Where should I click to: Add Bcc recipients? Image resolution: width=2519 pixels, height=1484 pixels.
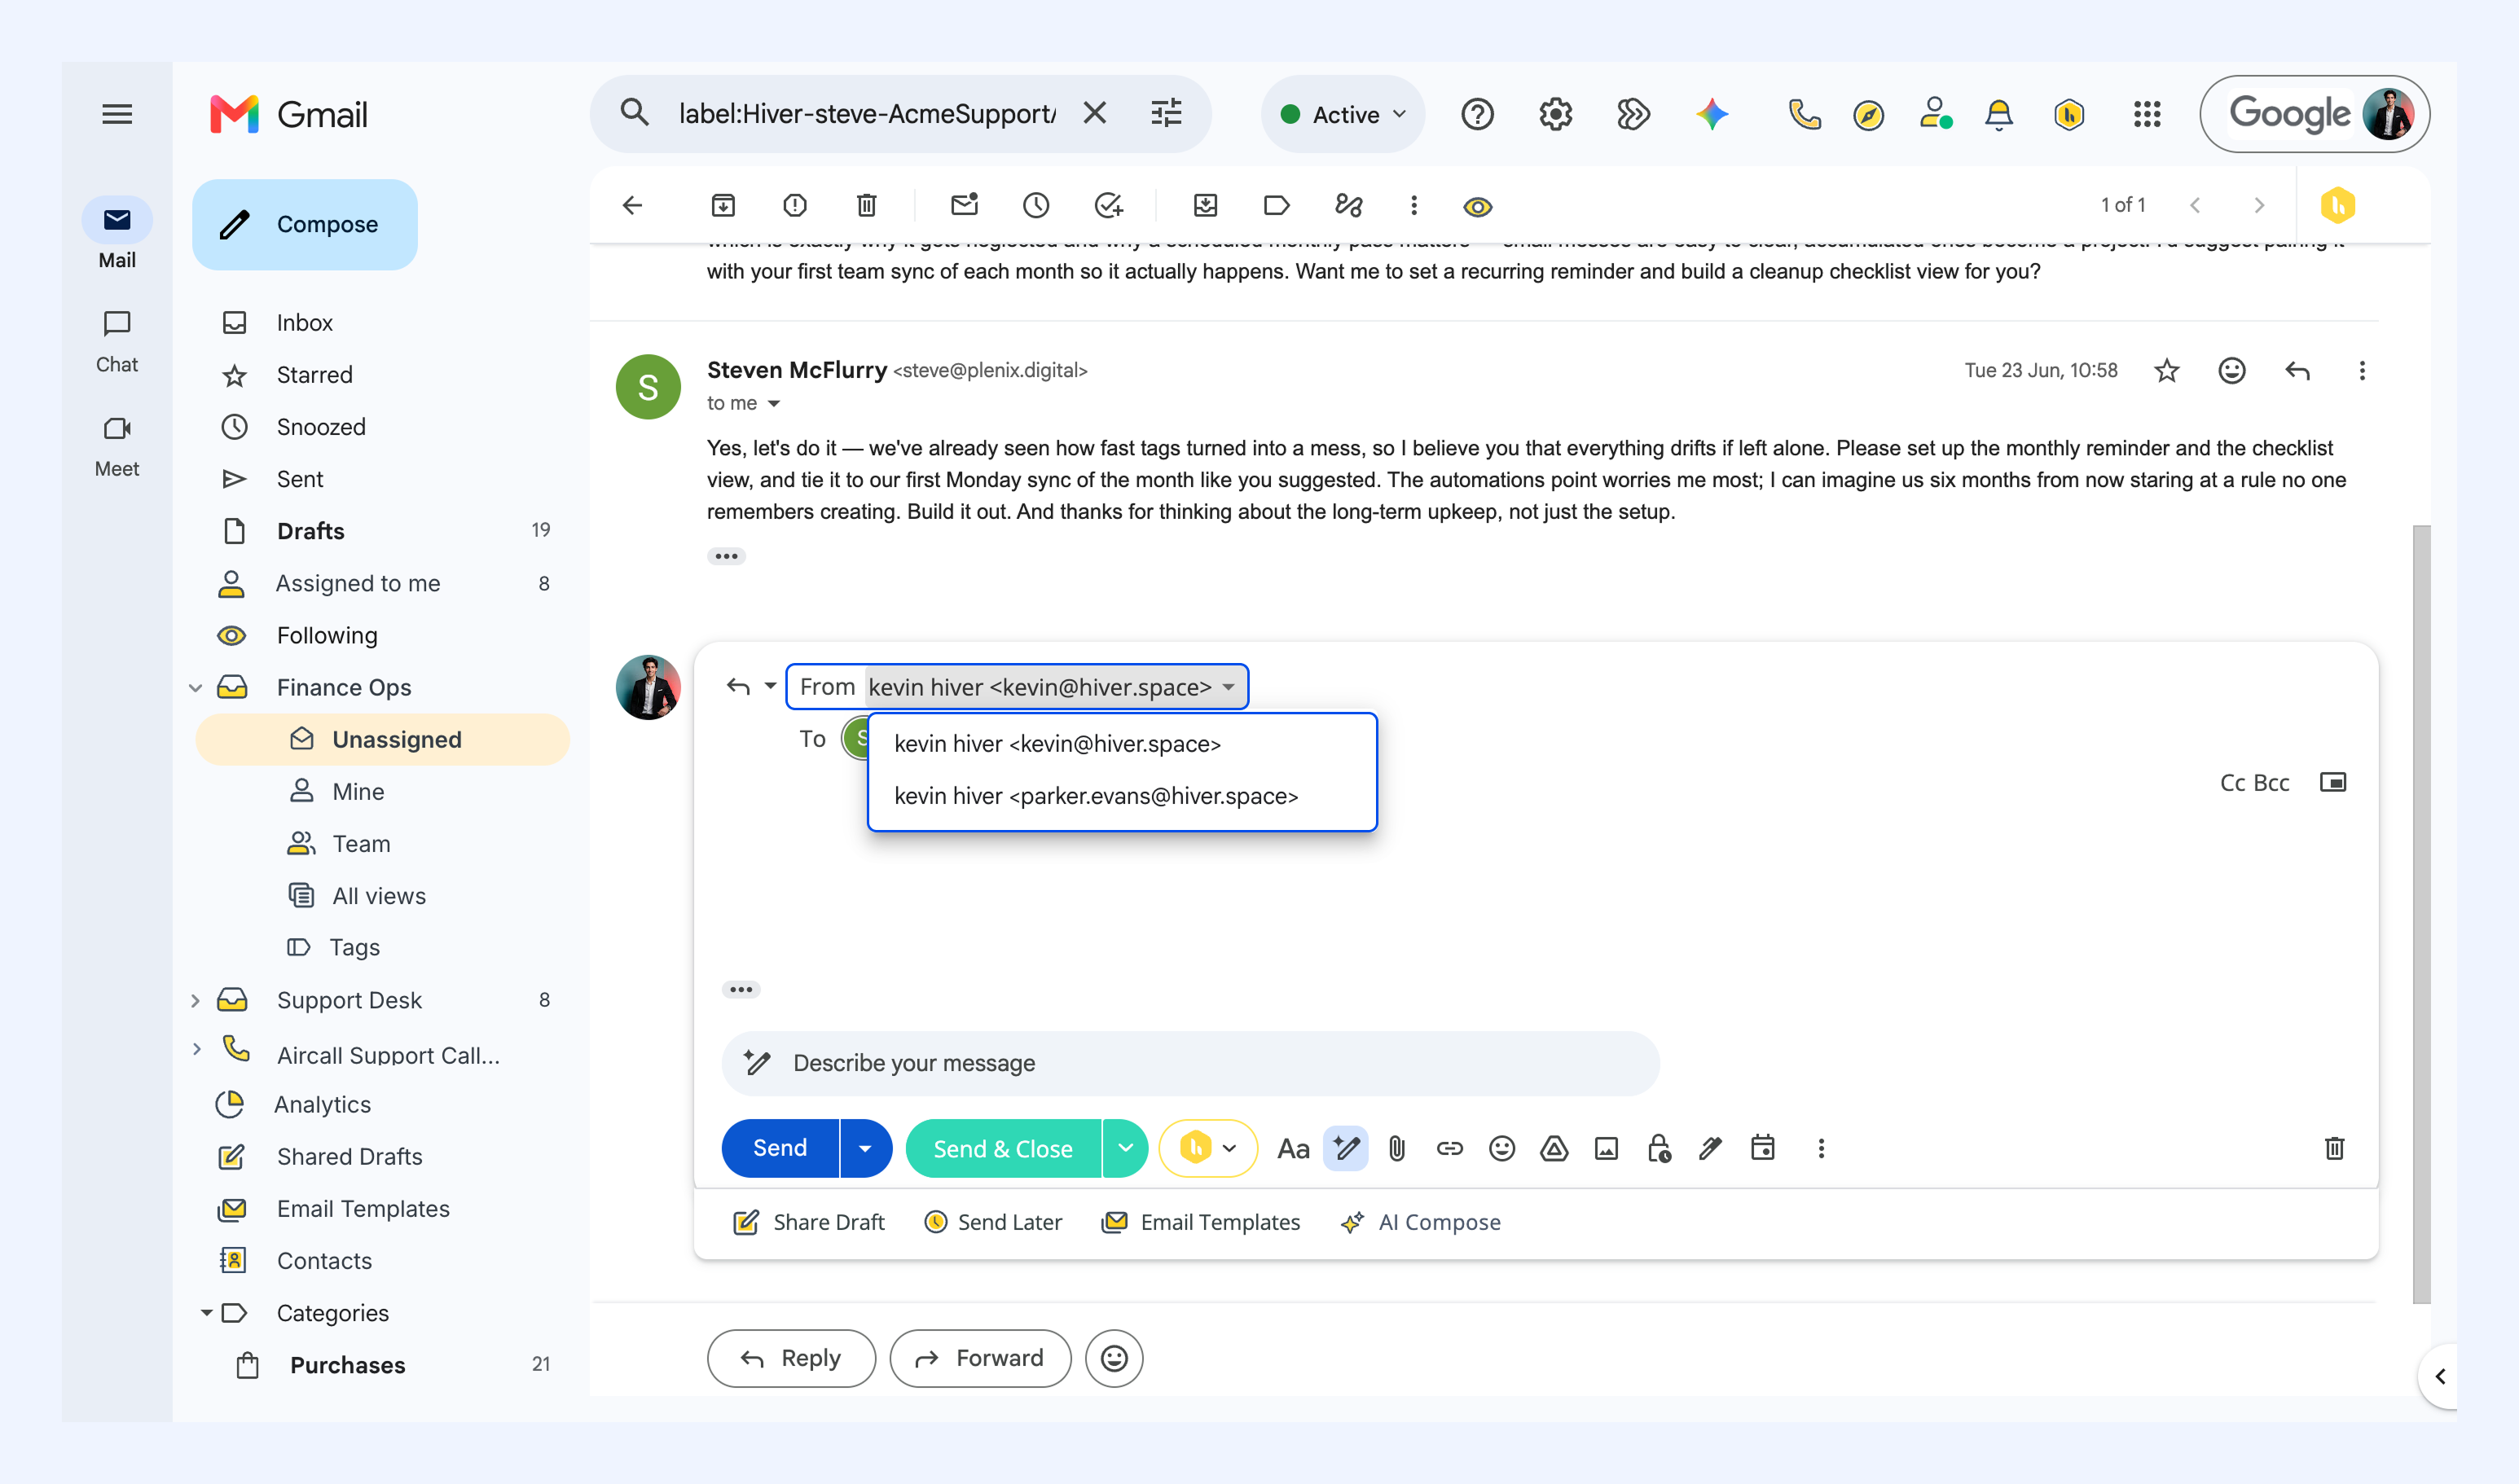coord(2272,783)
